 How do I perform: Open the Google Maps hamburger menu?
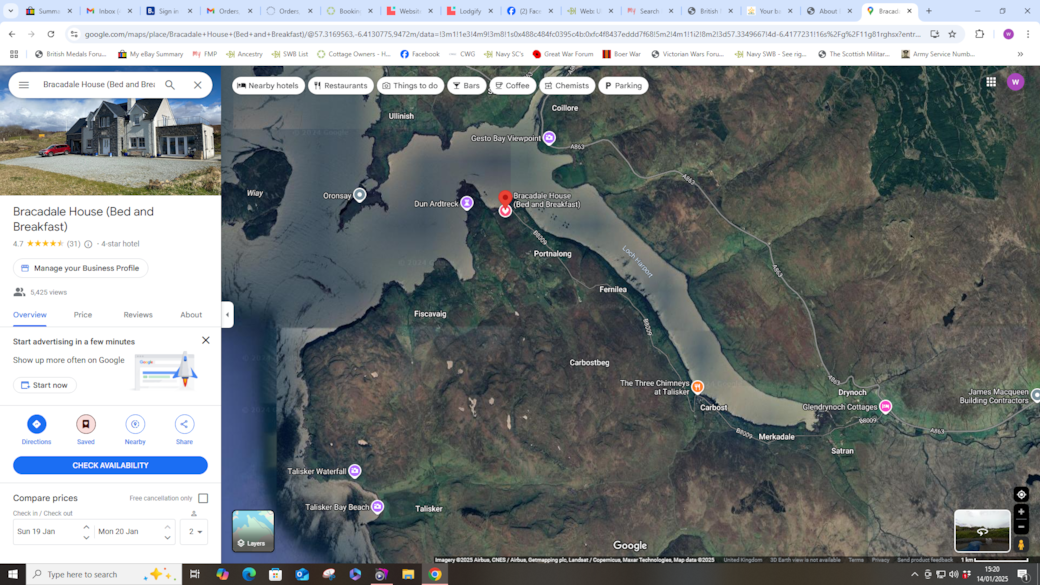click(24, 85)
